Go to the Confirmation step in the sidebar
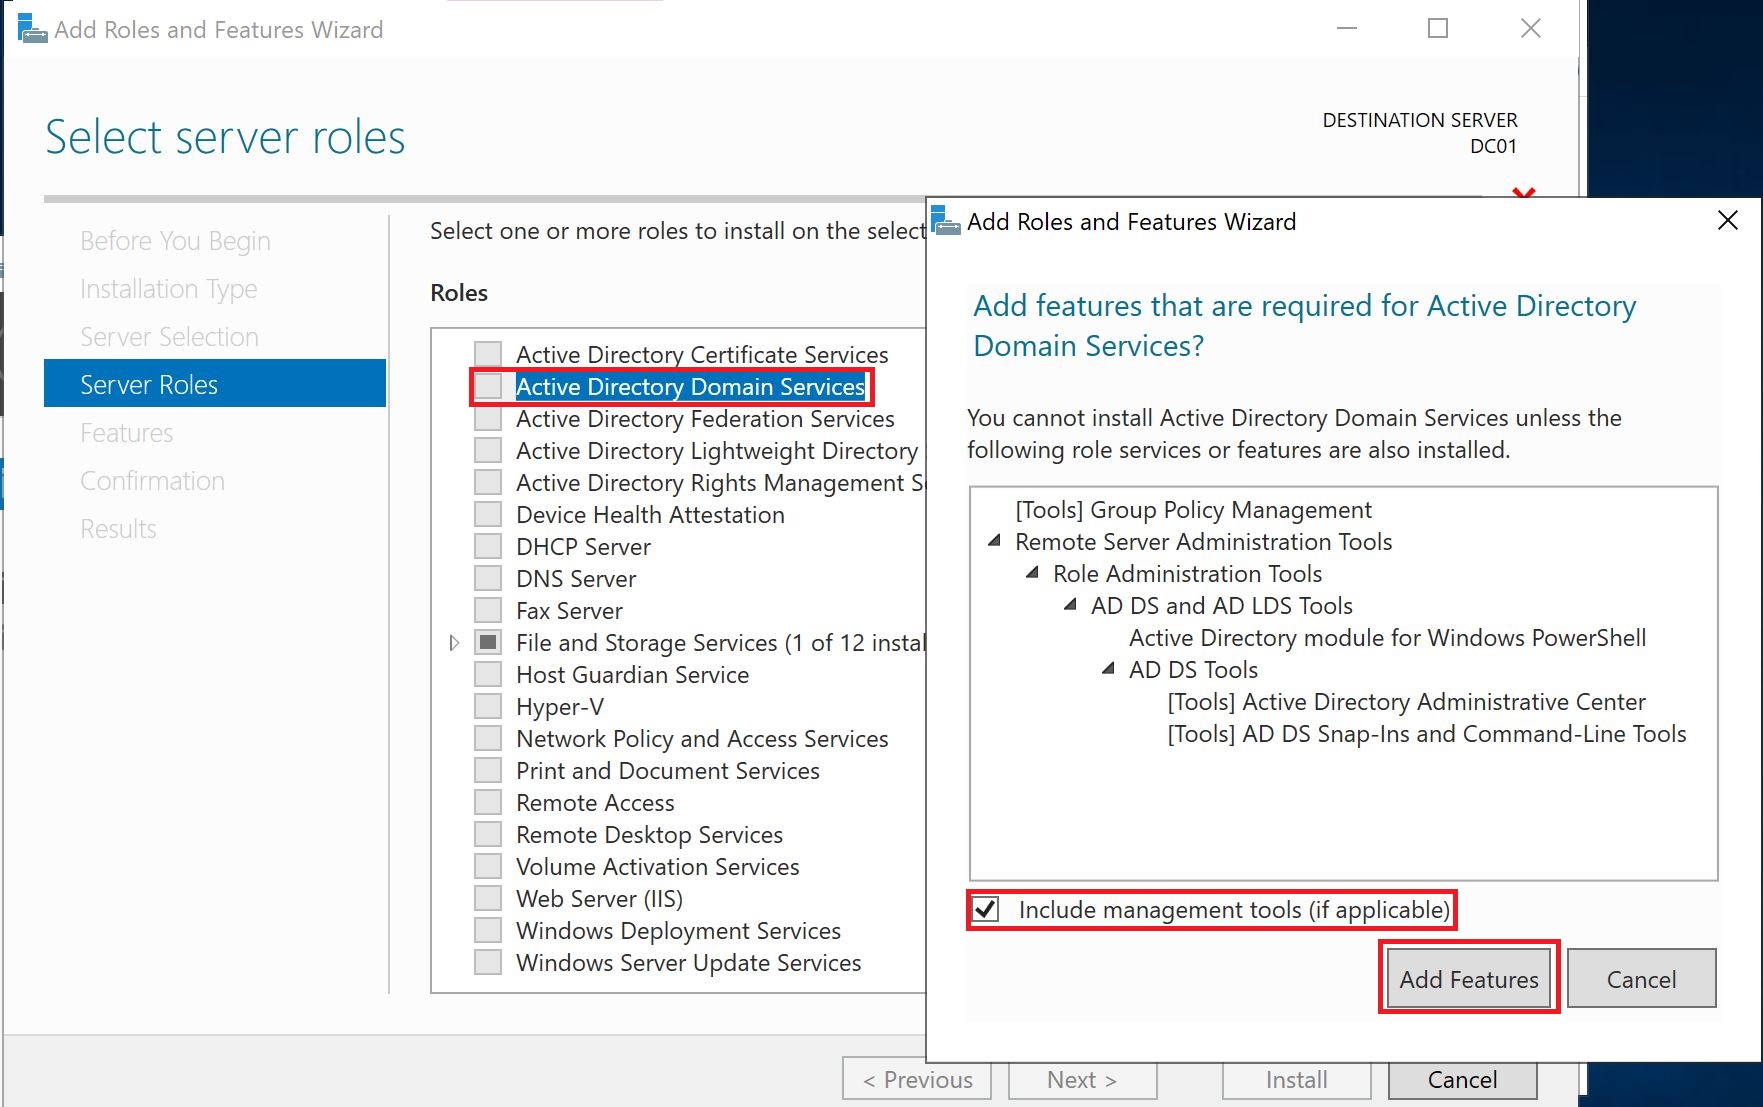This screenshot has height=1107, width=1763. 152,480
